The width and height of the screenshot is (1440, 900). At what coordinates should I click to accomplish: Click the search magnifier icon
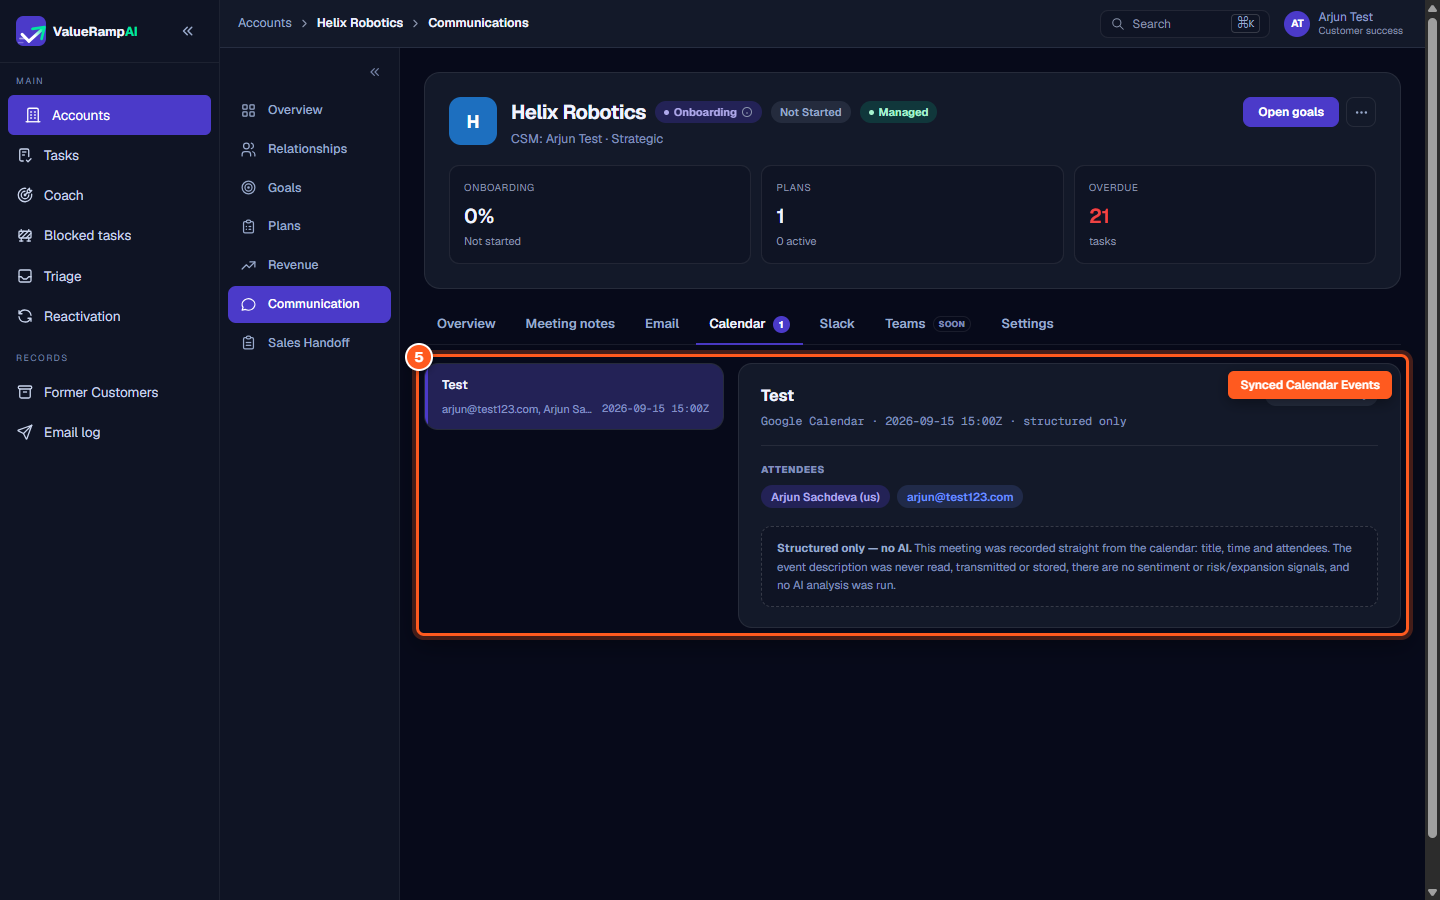point(1118,24)
